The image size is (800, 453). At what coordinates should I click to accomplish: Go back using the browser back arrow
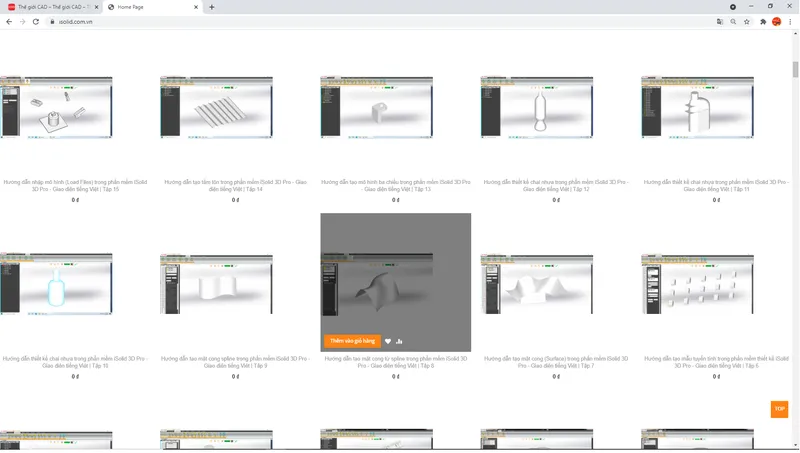(9, 22)
